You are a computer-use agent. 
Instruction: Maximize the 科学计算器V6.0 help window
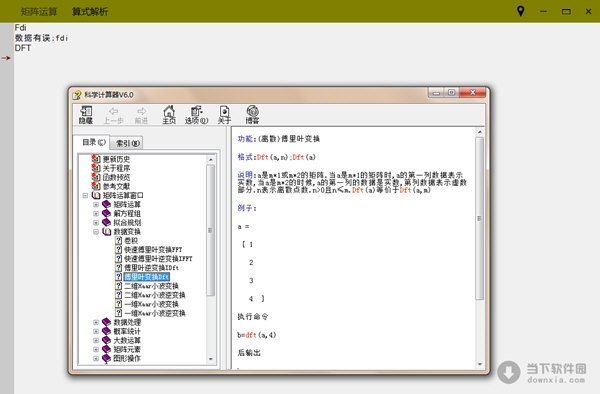click(x=452, y=93)
